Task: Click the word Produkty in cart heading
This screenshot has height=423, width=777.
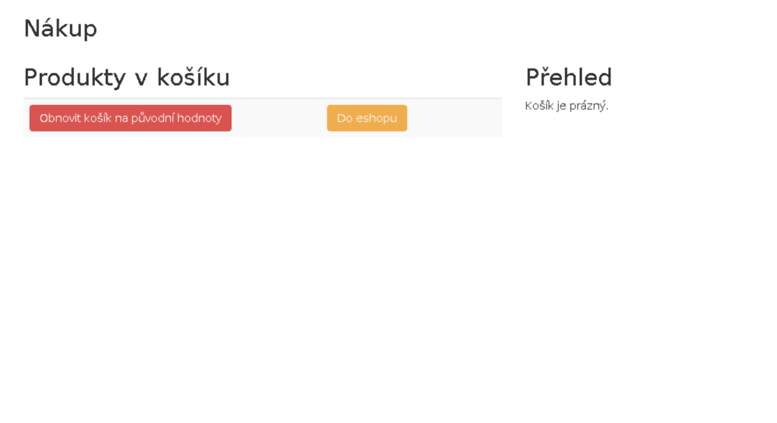Action: pyautogui.click(x=75, y=78)
